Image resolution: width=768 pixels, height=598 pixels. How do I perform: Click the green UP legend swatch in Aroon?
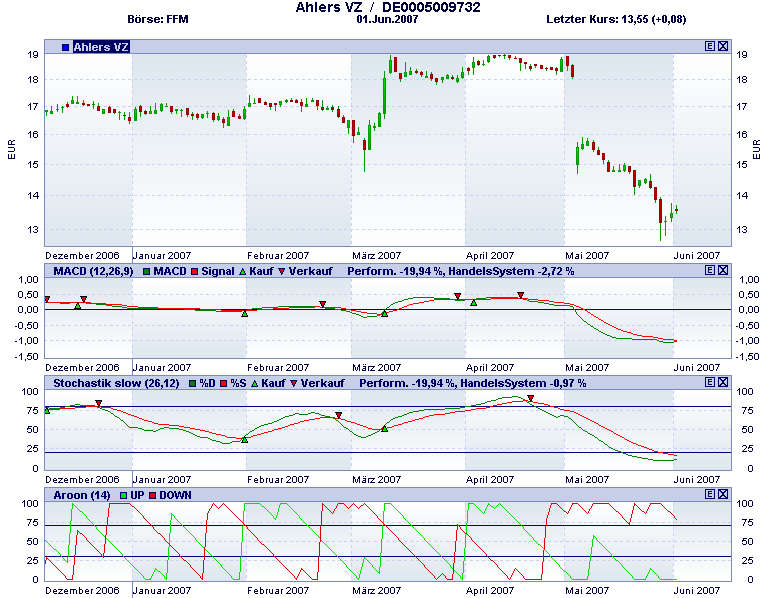coord(124,495)
